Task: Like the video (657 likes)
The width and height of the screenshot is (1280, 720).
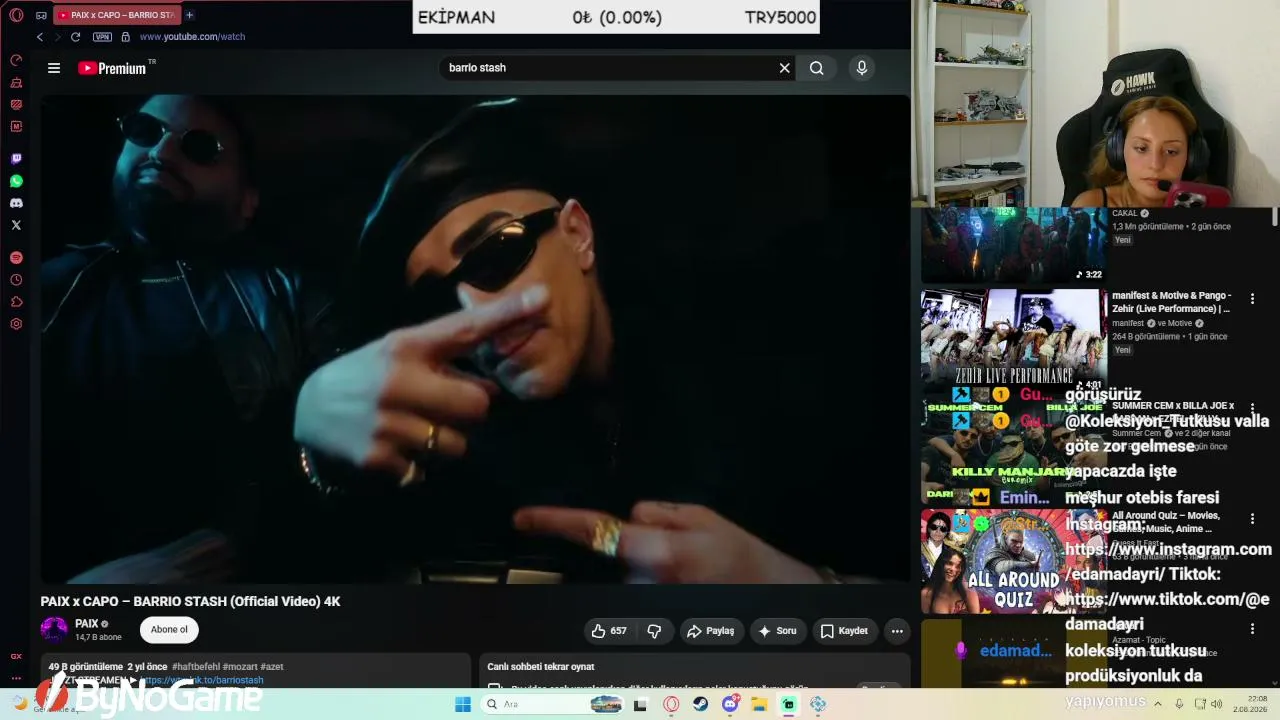Action: click(610, 631)
